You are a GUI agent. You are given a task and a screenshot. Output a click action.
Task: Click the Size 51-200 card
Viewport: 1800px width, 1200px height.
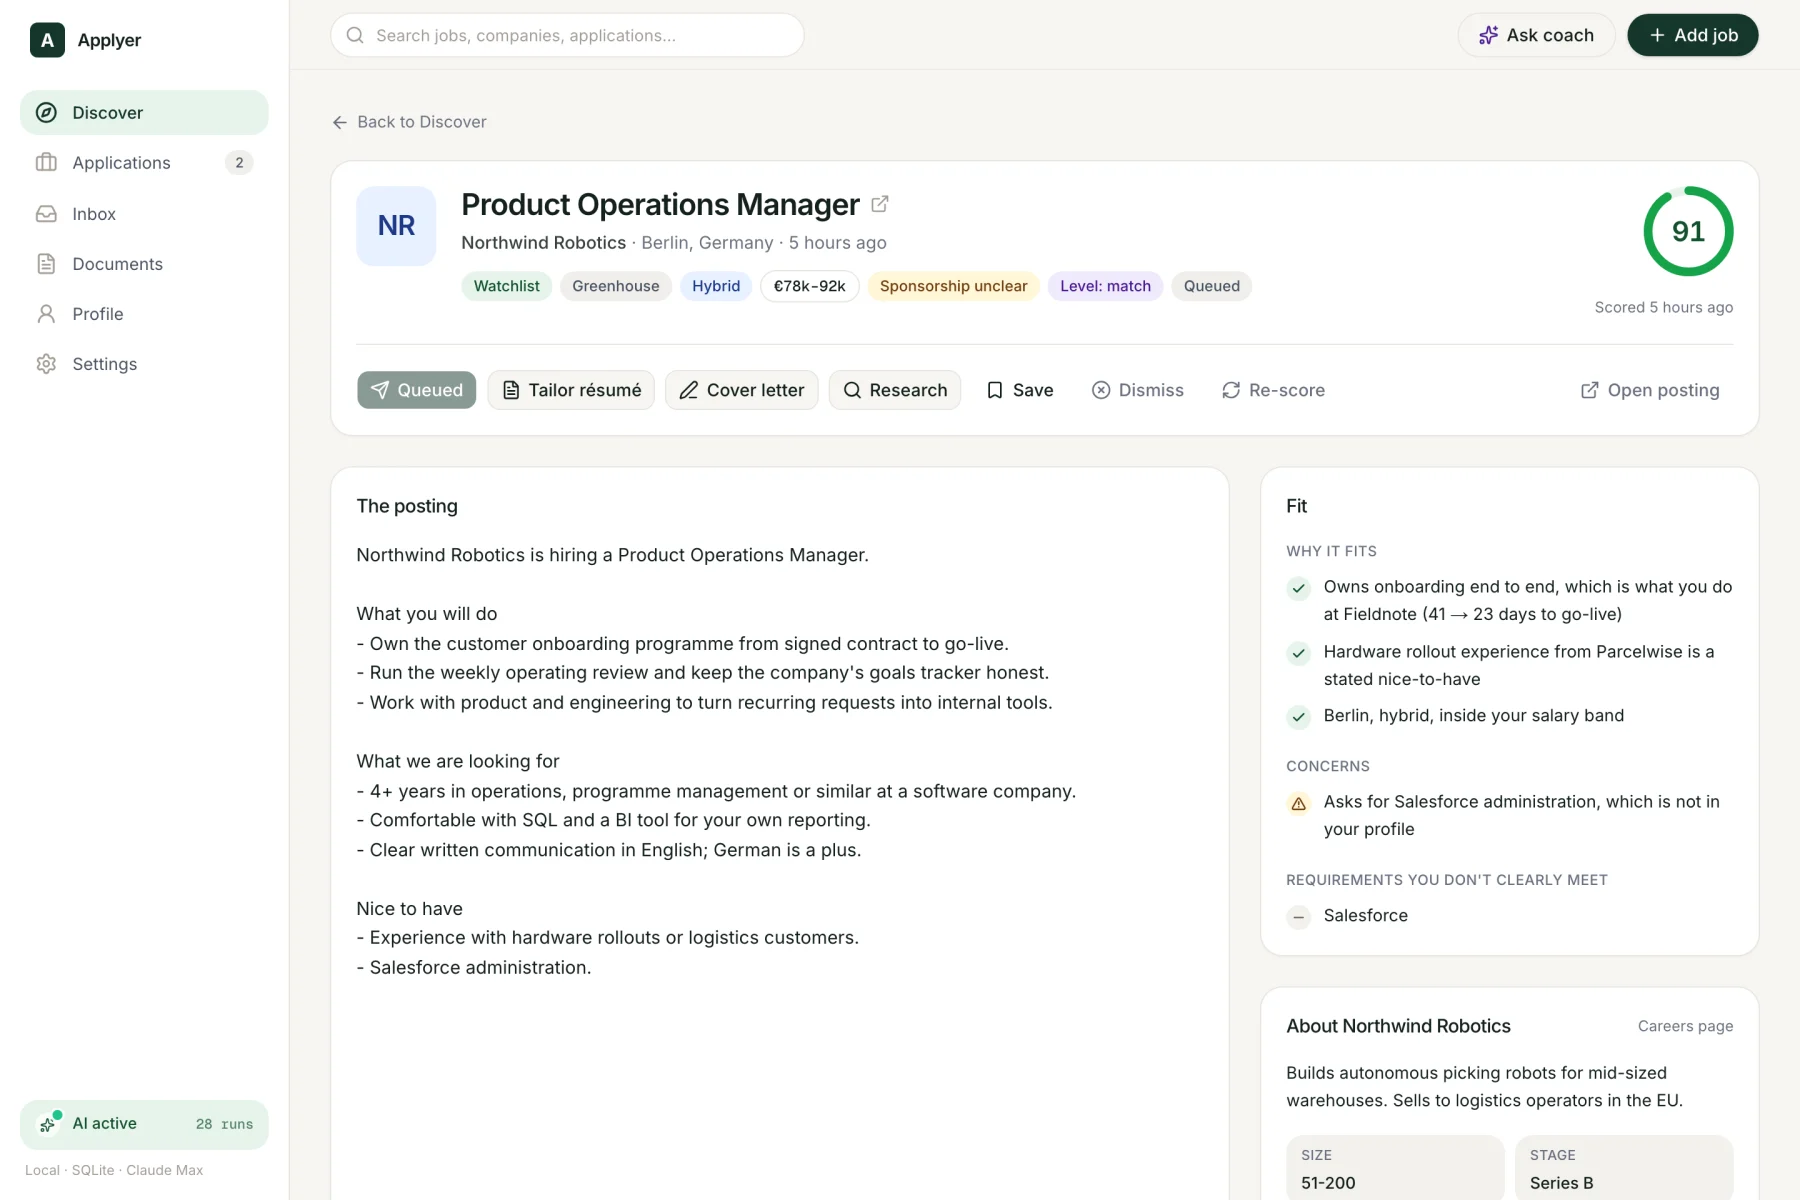(x=1395, y=1167)
